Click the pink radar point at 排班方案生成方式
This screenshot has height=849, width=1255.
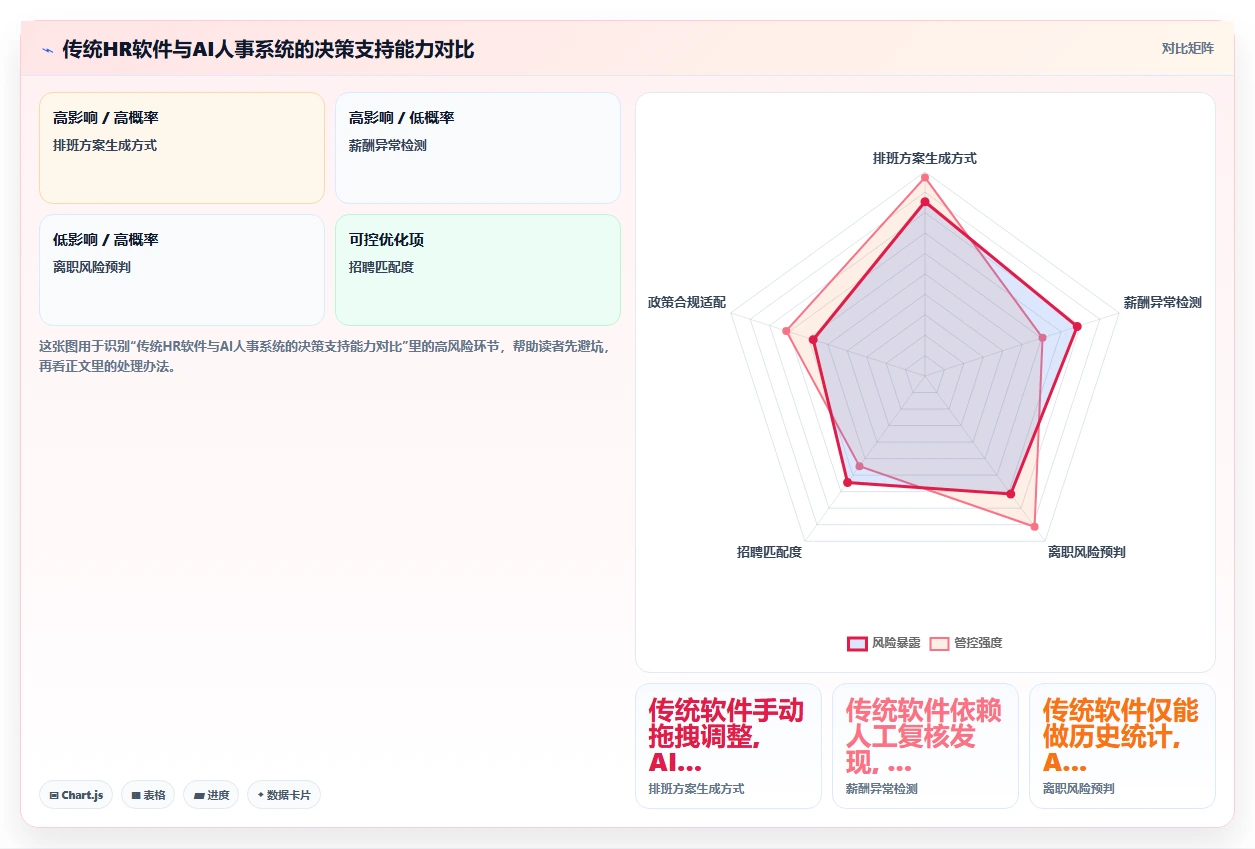point(925,178)
